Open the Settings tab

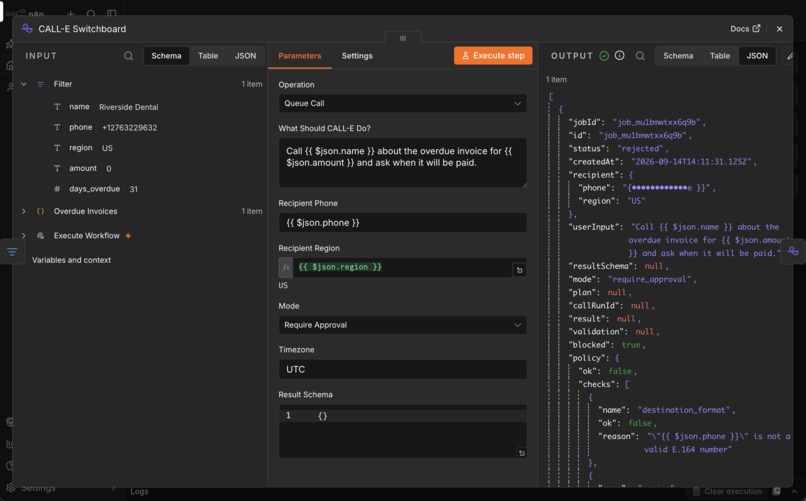point(357,55)
